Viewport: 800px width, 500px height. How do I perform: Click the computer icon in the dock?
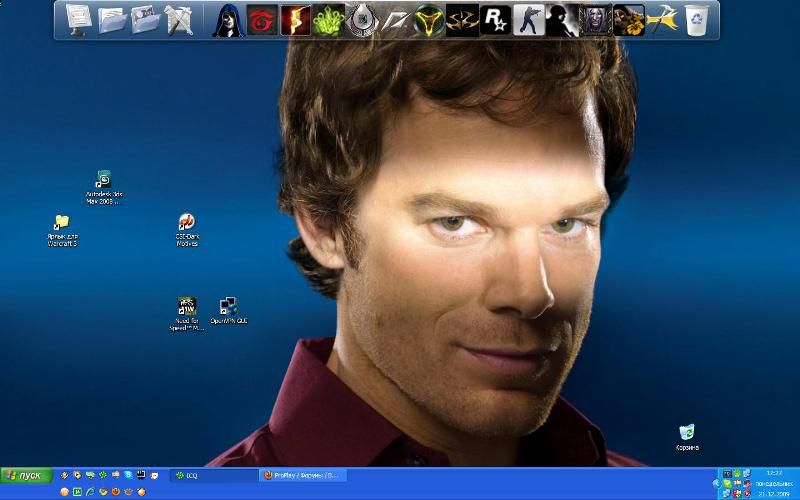[x=78, y=19]
